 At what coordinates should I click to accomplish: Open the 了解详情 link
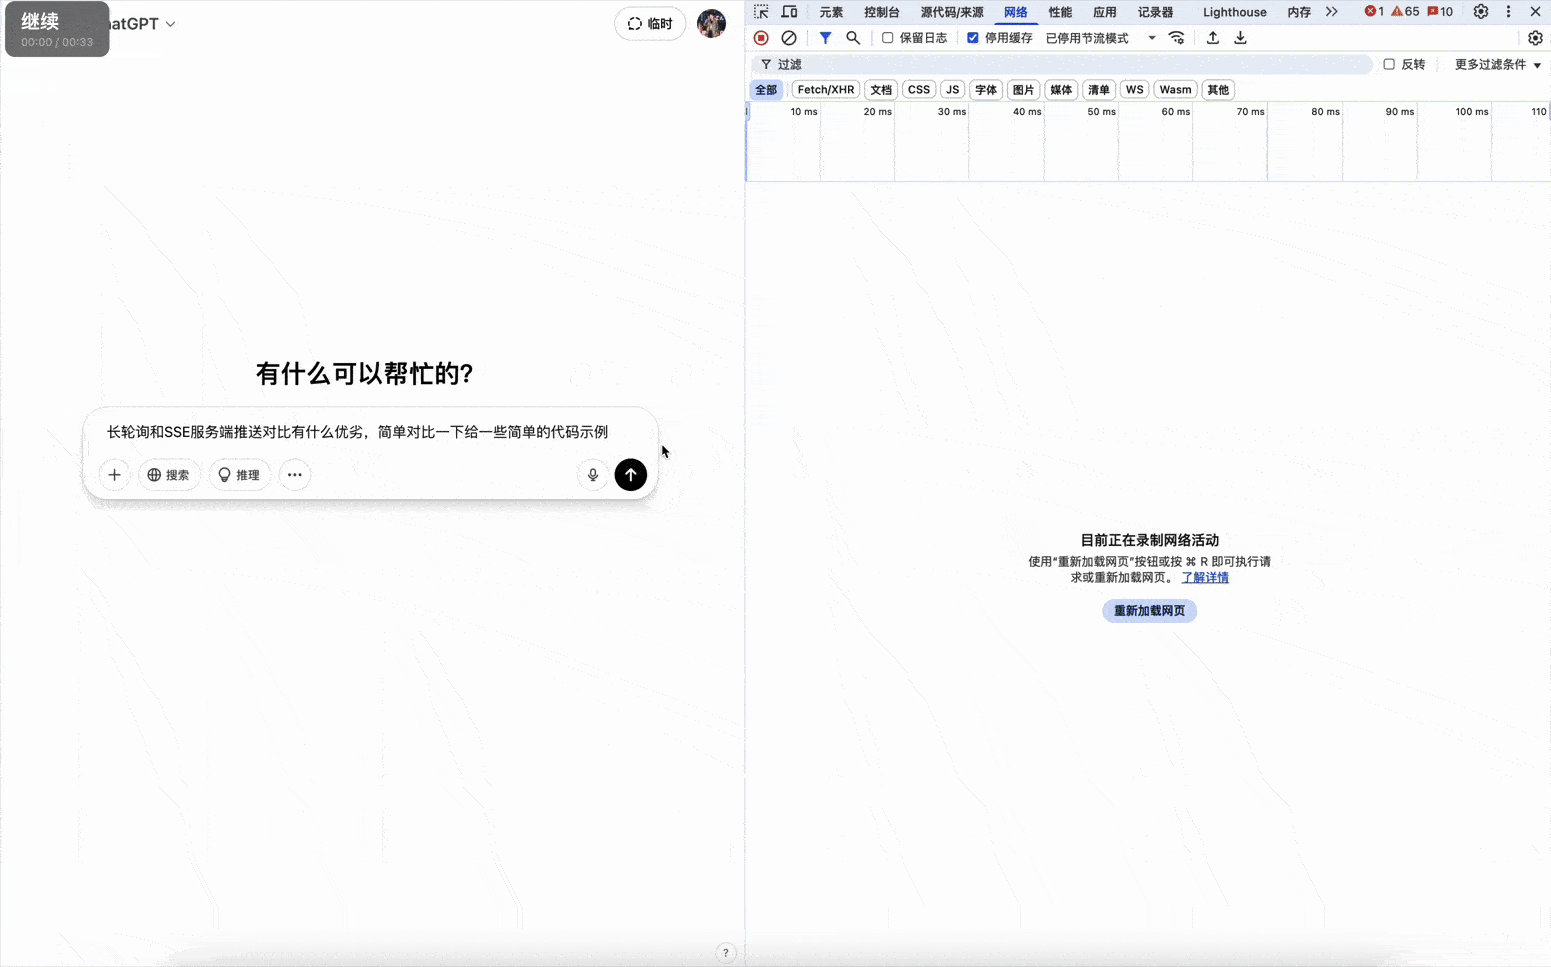click(x=1205, y=577)
